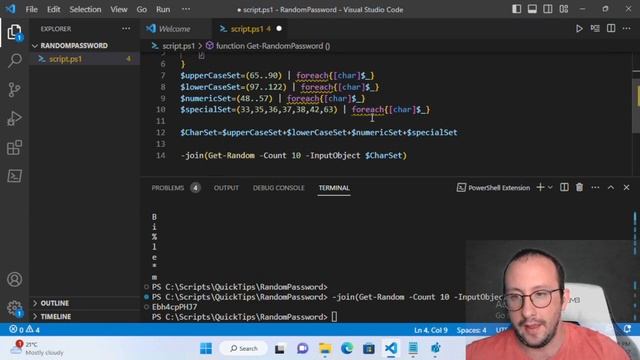Switch to the DEBUG CONSOLE tab
The image size is (640, 360).
pyautogui.click(x=278, y=188)
